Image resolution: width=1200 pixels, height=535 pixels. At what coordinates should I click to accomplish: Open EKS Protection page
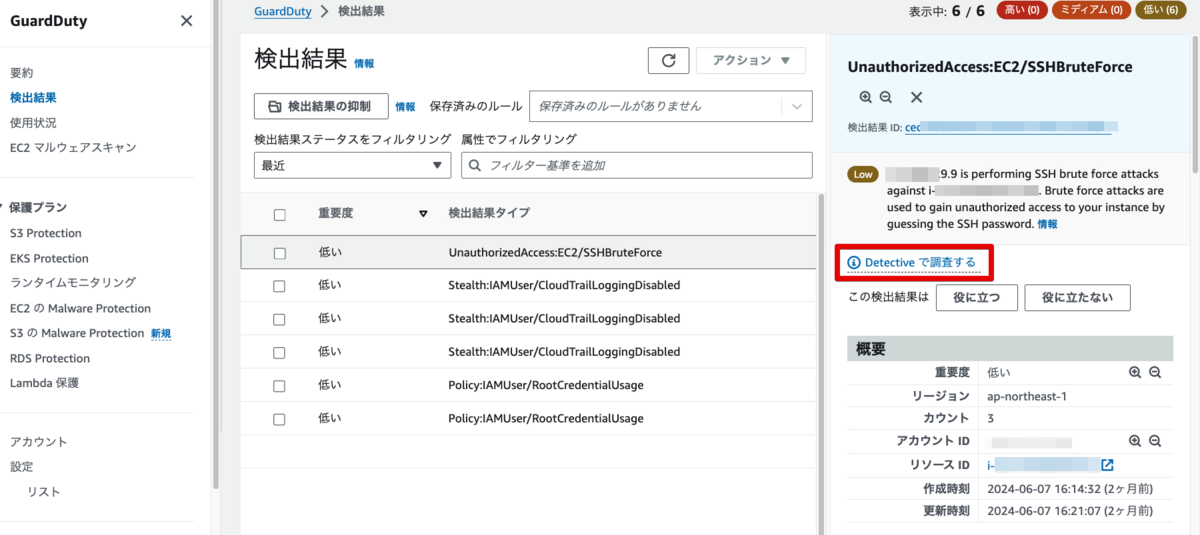[49, 258]
